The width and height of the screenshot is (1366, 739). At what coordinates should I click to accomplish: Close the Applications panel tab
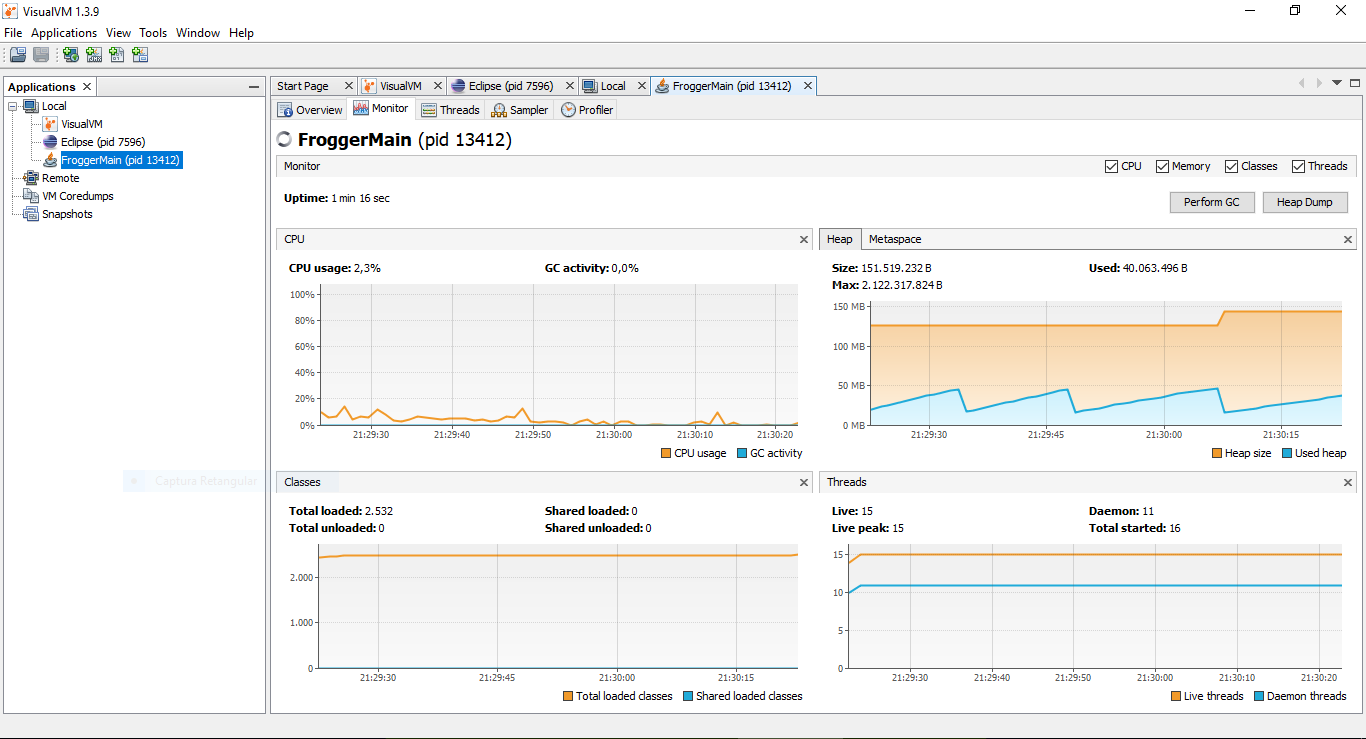tap(87, 87)
